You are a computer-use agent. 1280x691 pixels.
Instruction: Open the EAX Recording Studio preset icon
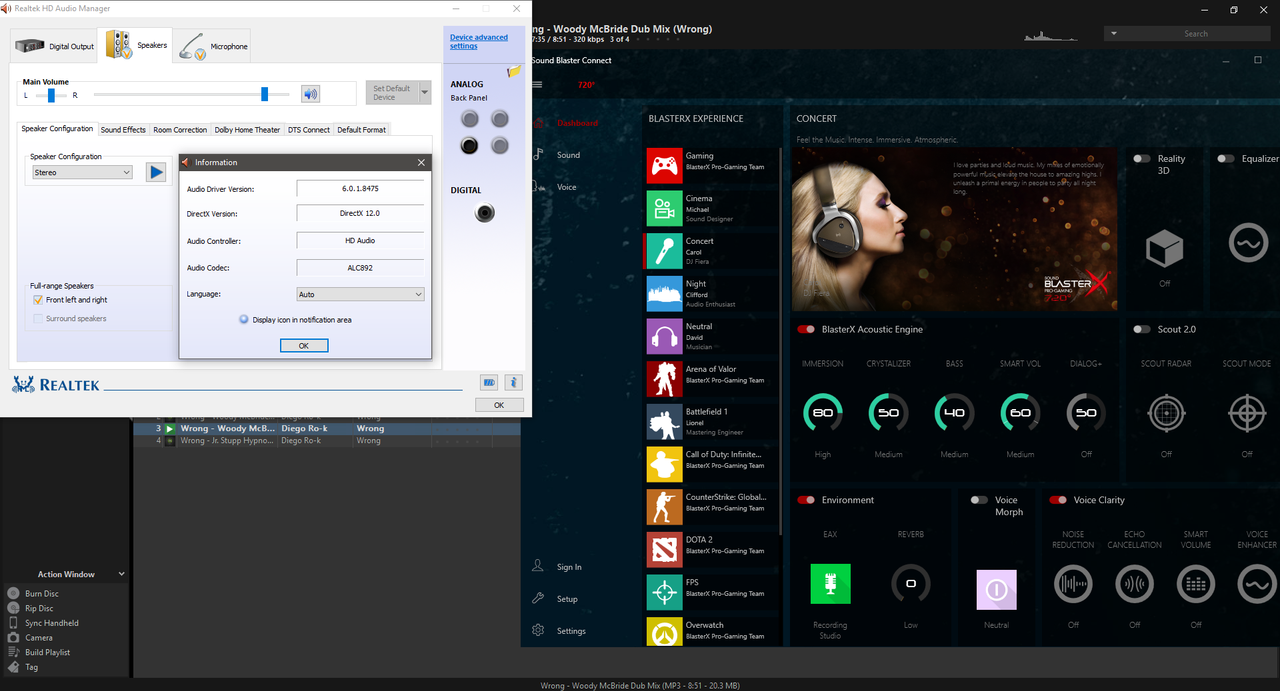pos(830,584)
